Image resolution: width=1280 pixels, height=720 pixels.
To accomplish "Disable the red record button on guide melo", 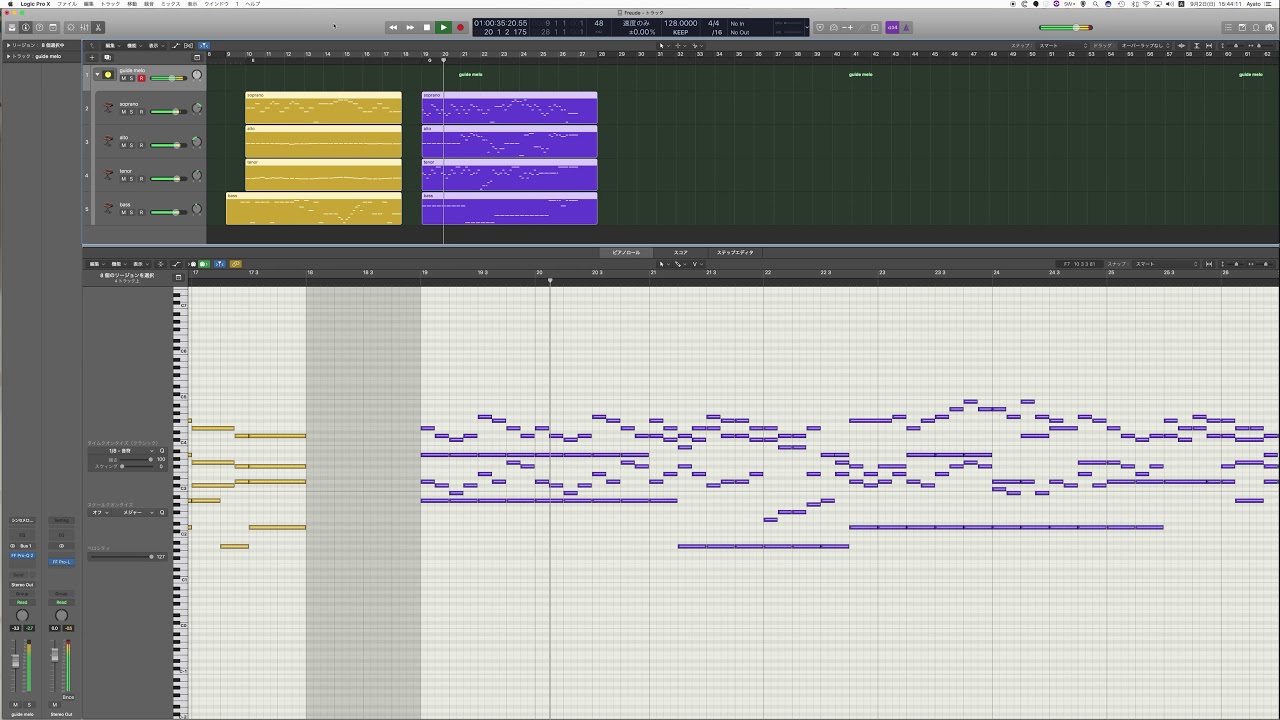I will click(x=141, y=78).
